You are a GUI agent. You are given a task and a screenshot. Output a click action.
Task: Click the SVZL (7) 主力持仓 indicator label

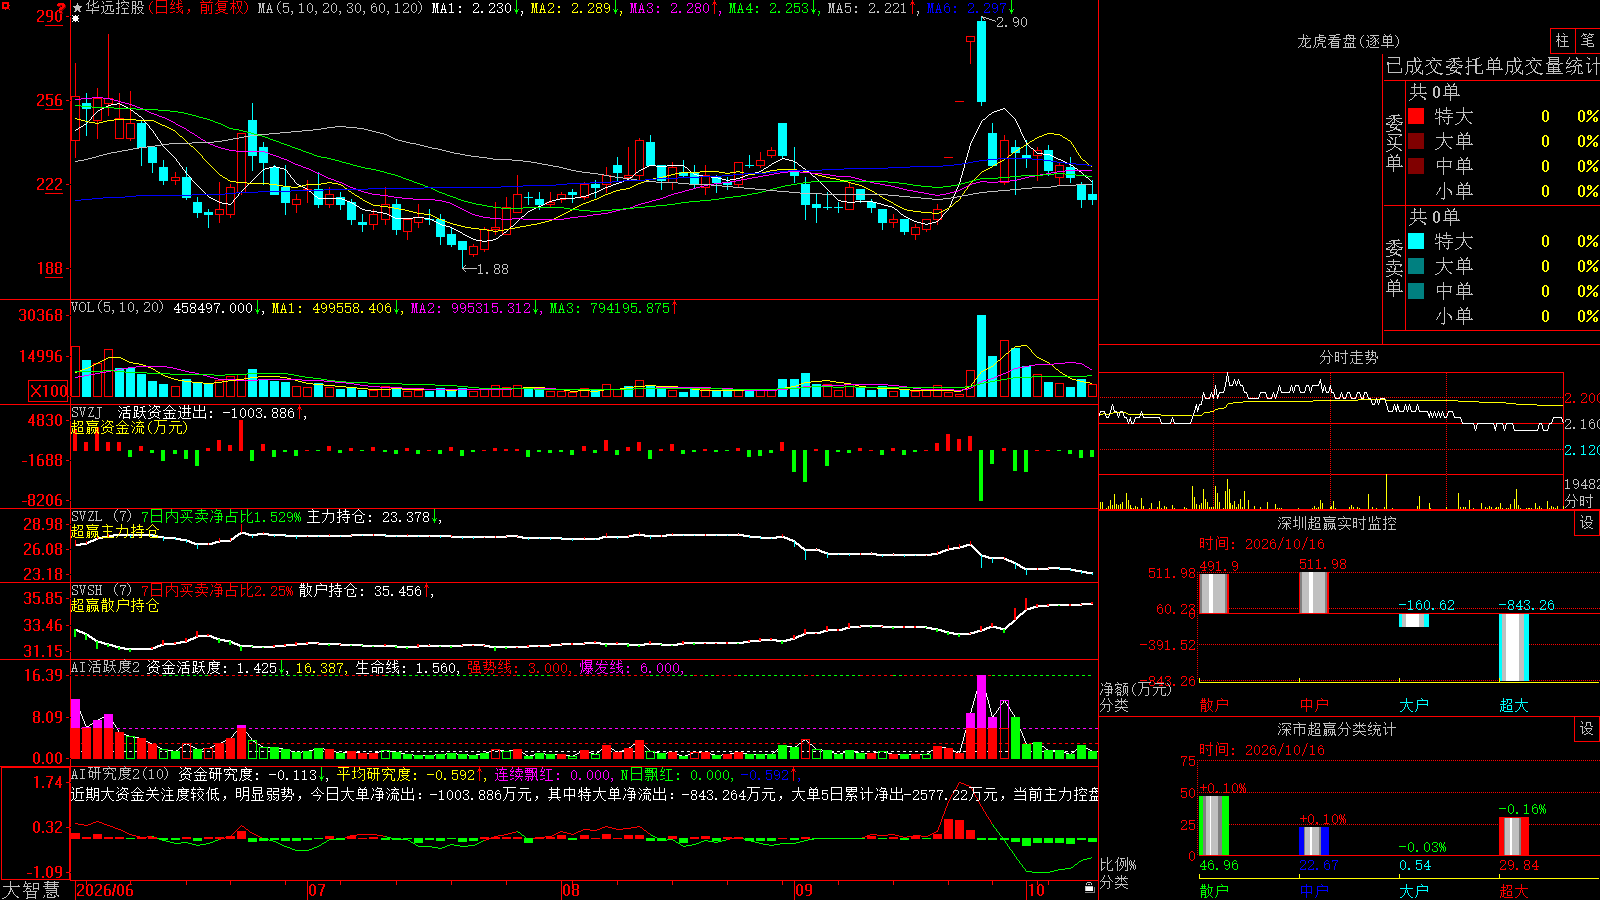(100, 517)
